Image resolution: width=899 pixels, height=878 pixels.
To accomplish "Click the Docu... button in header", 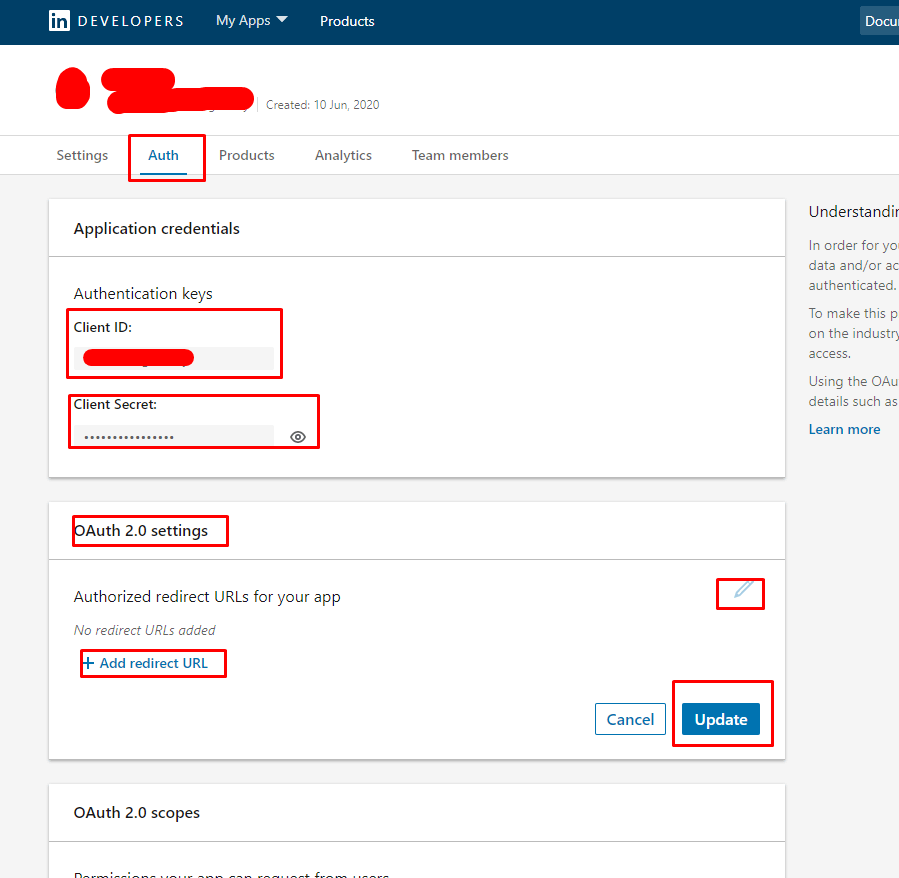I will [x=880, y=21].
